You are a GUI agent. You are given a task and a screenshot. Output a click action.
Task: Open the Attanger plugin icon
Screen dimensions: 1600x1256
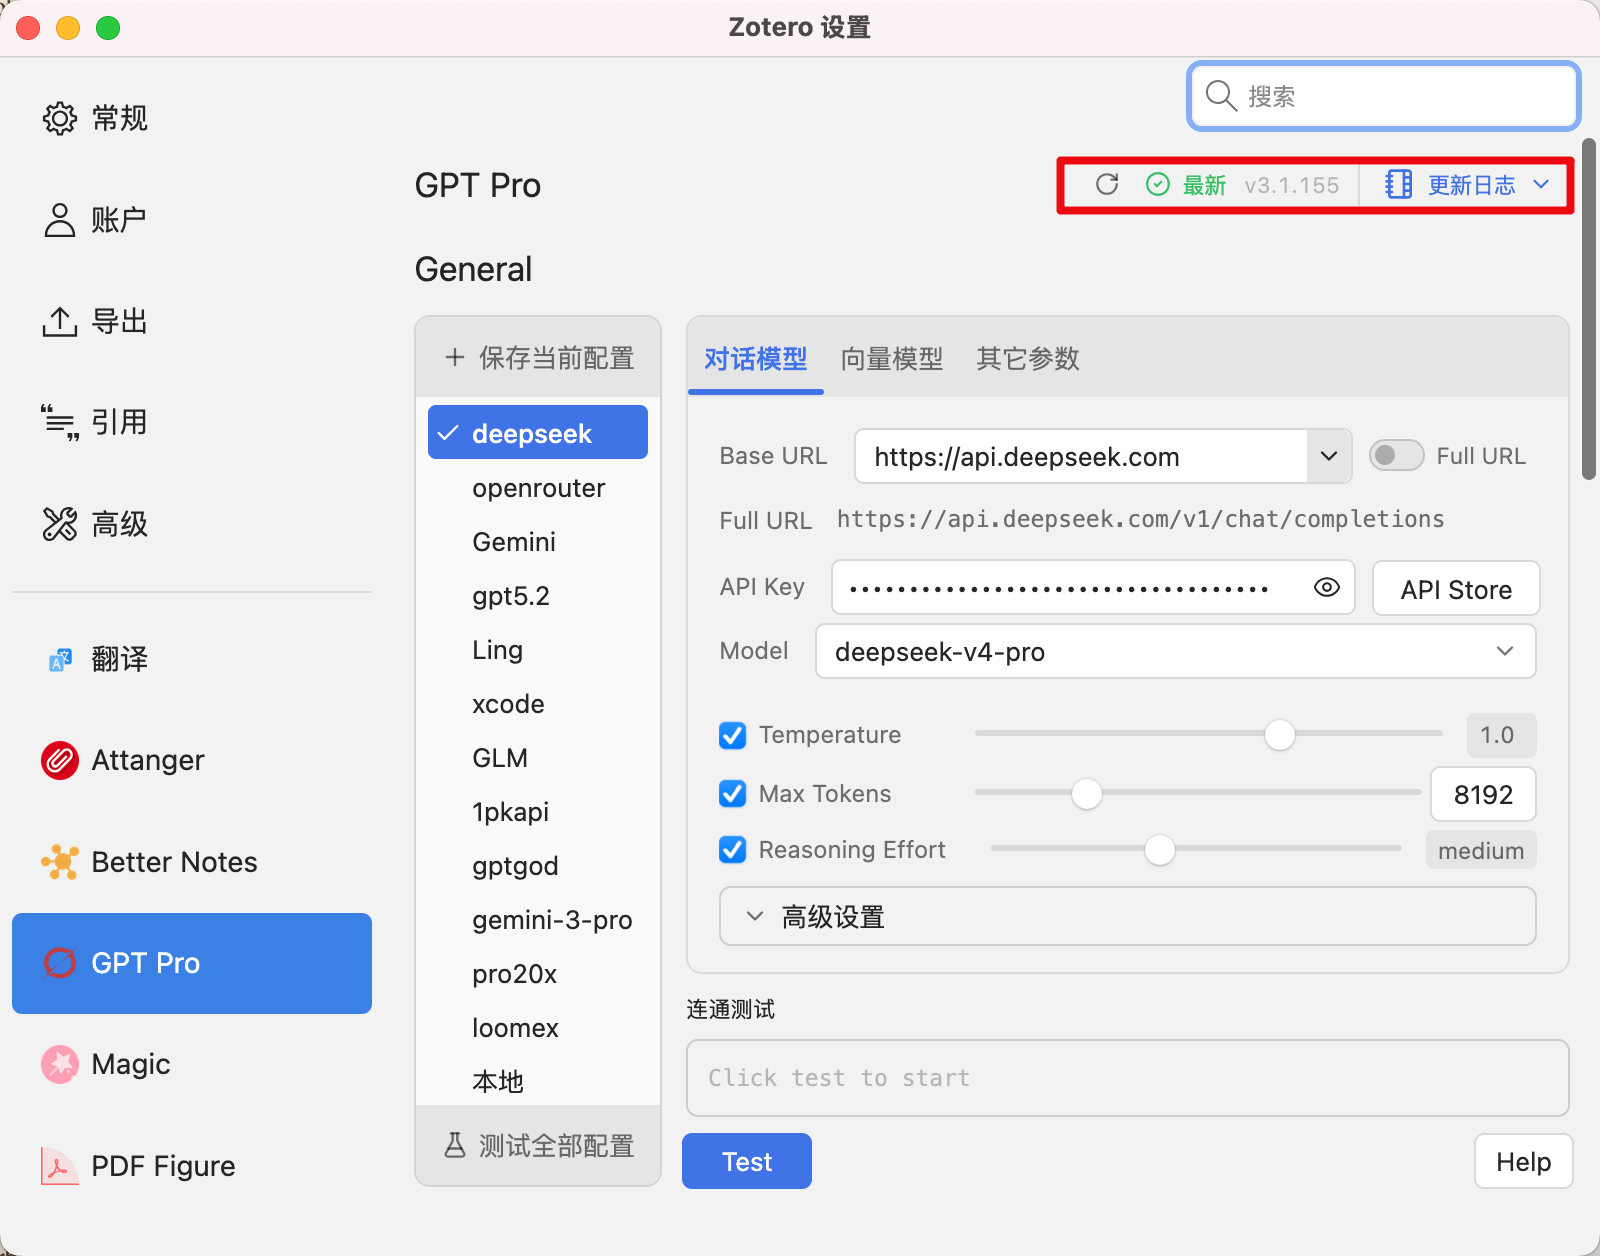point(60,760)
